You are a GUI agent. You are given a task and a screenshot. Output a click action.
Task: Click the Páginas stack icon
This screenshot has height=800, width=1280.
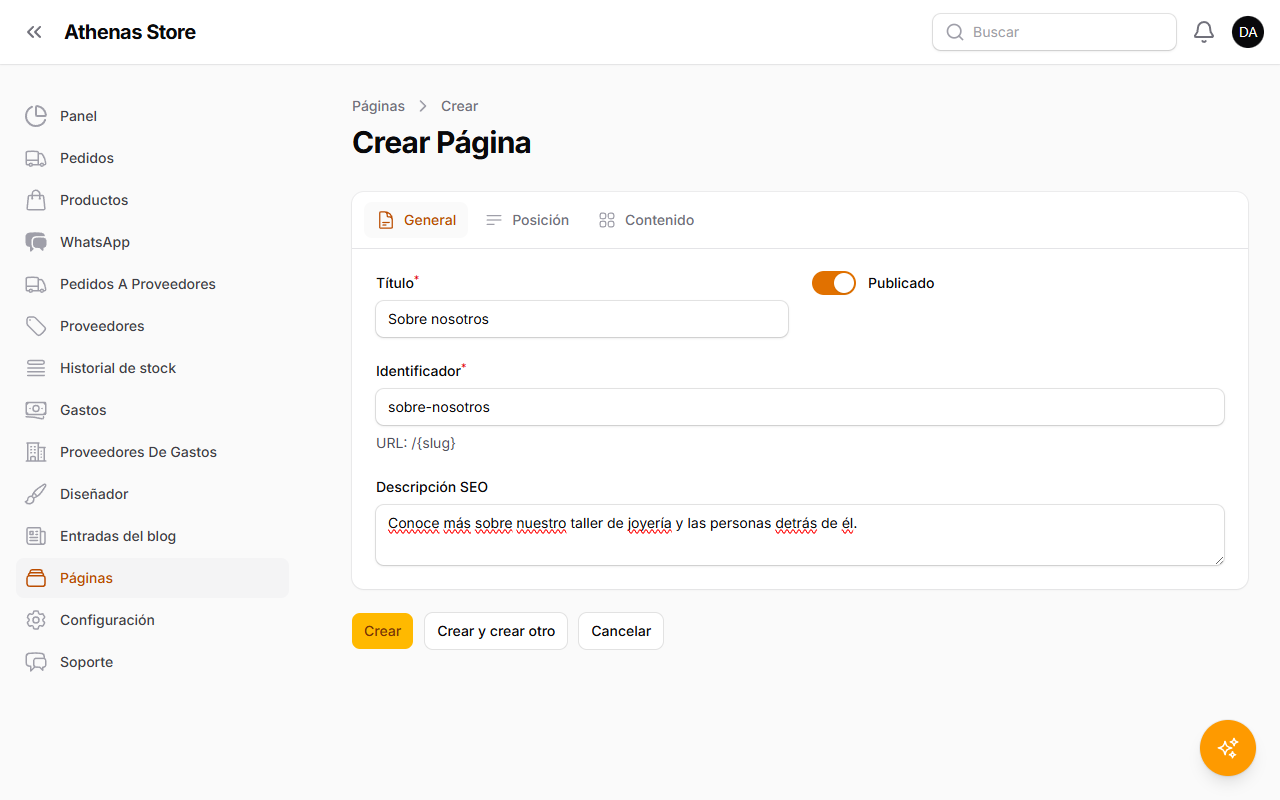[x=36, y=578]
